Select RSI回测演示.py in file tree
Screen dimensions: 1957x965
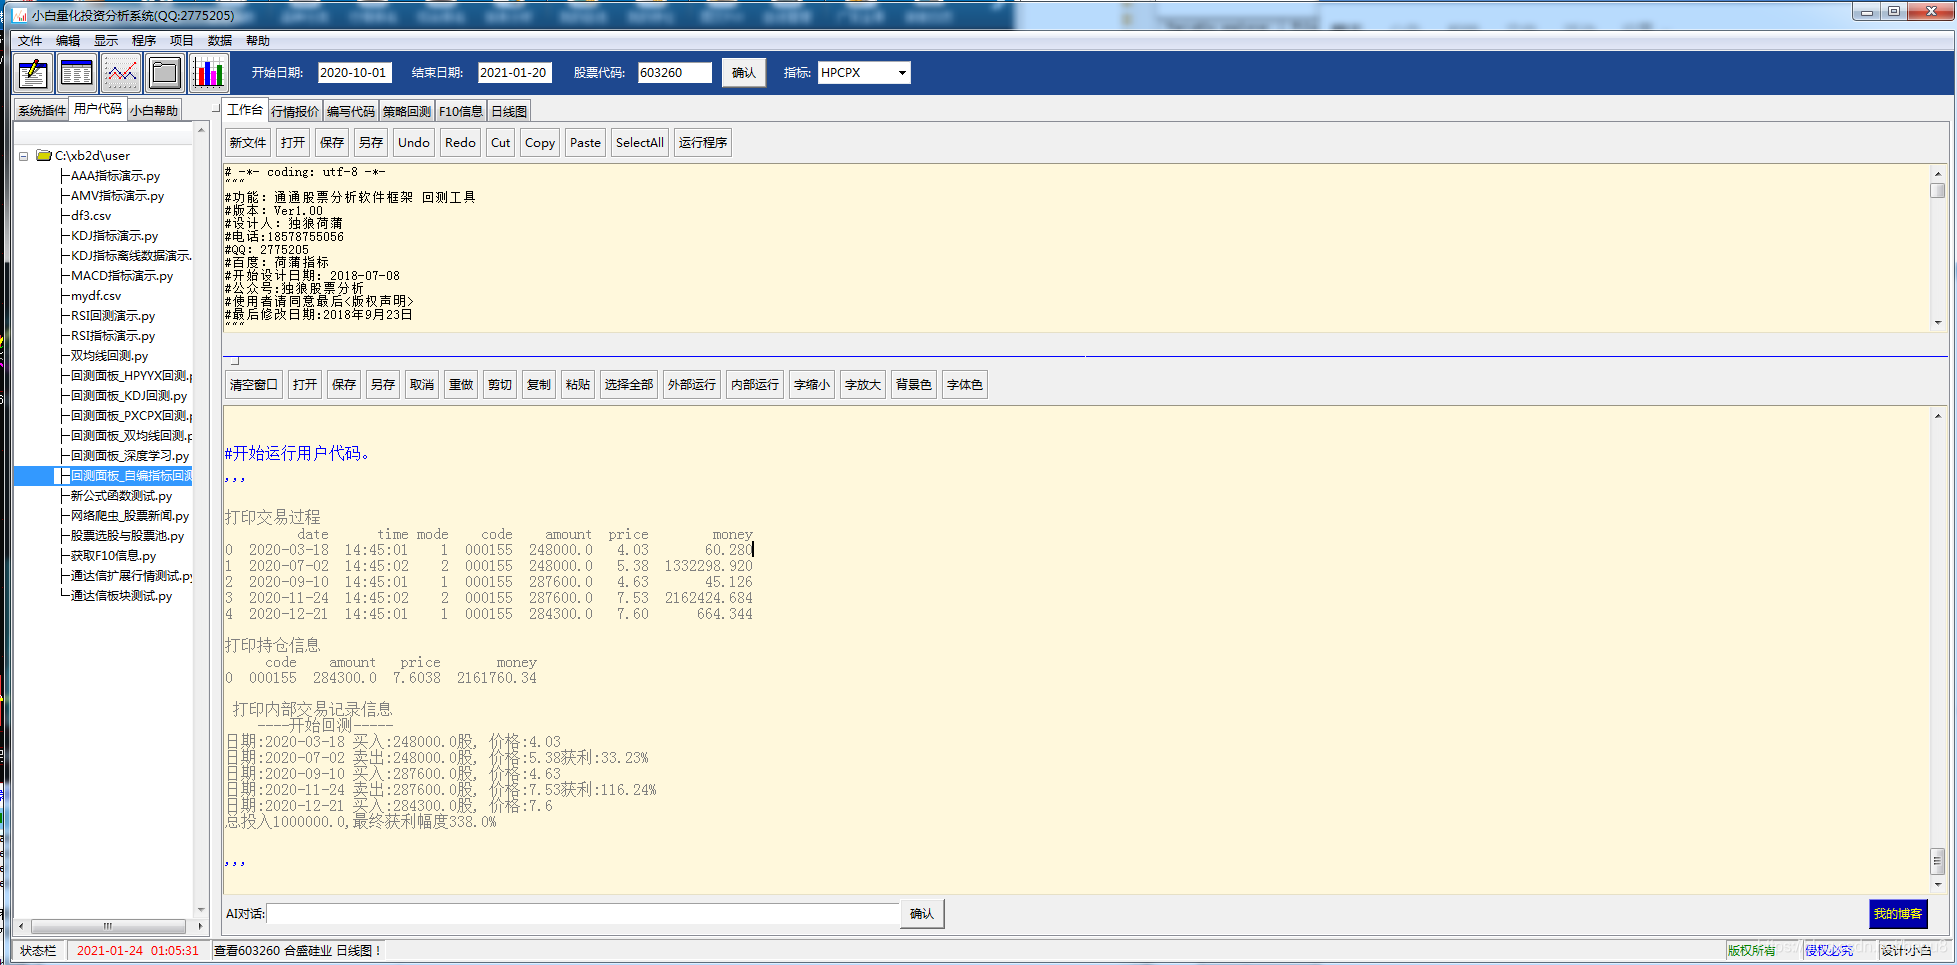[113, 316]
